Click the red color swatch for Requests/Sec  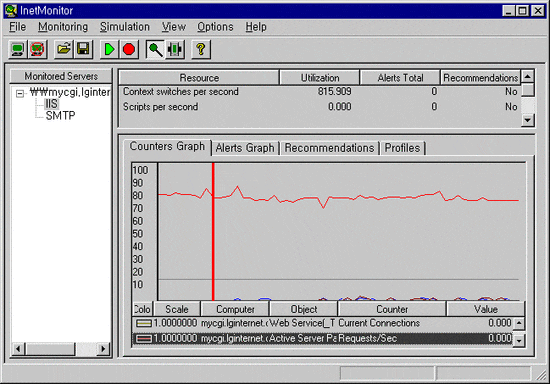pyautogui.click(x=144, y=338)
